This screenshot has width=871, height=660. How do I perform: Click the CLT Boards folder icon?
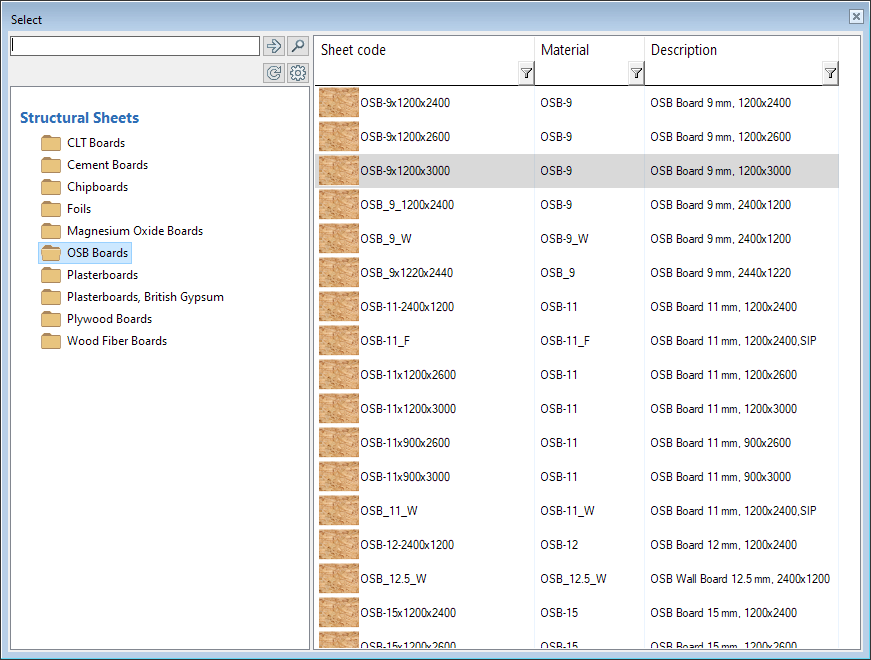pyautogui.click(x=51, y=143)
